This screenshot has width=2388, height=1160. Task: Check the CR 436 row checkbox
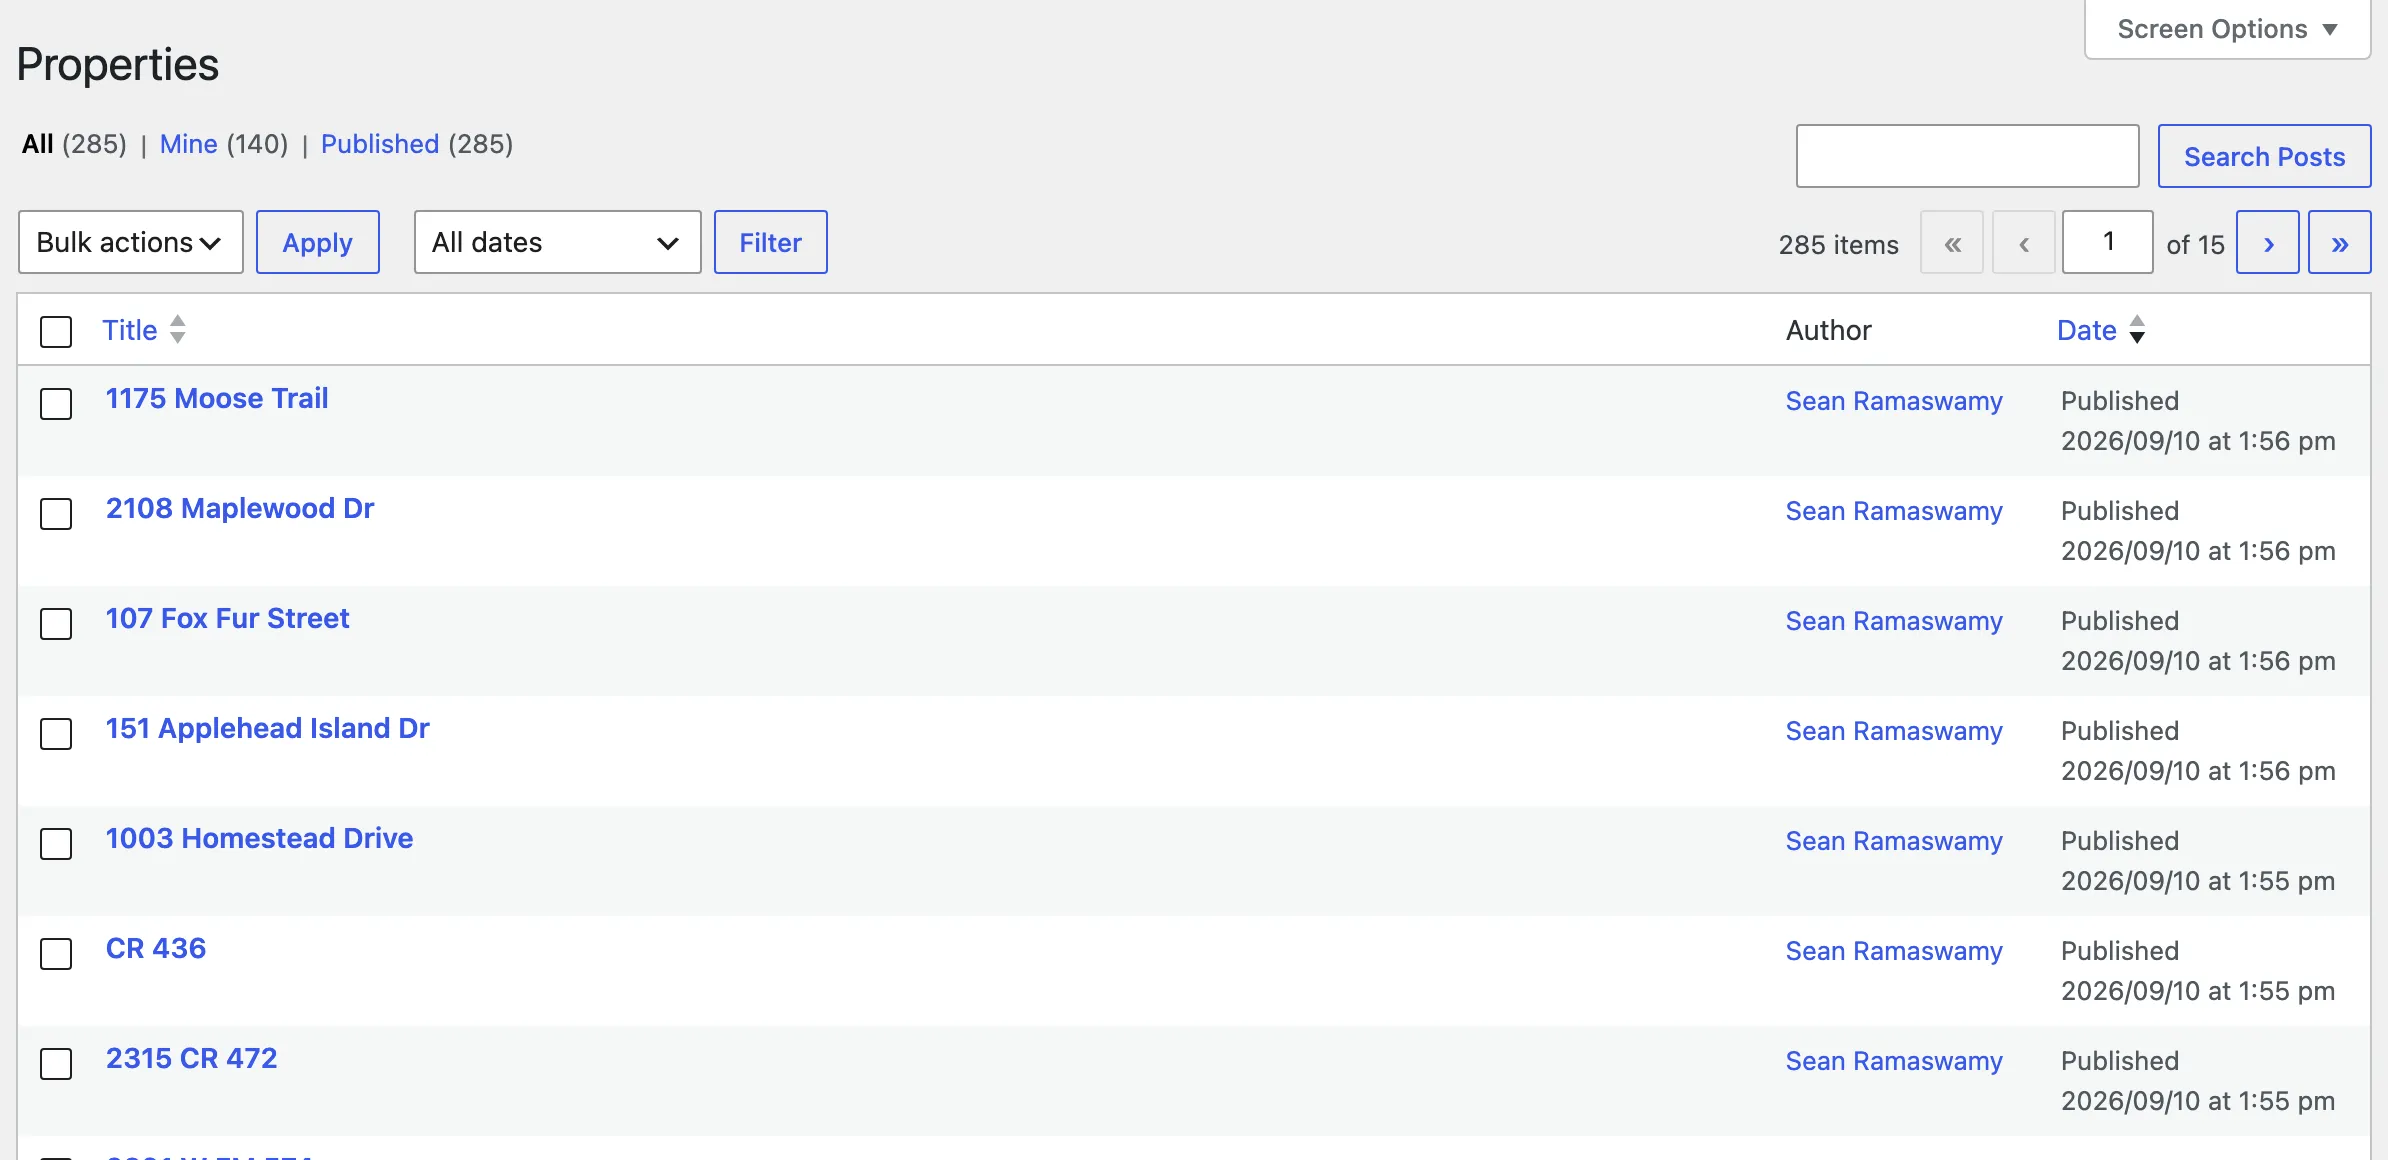point(56,953)
